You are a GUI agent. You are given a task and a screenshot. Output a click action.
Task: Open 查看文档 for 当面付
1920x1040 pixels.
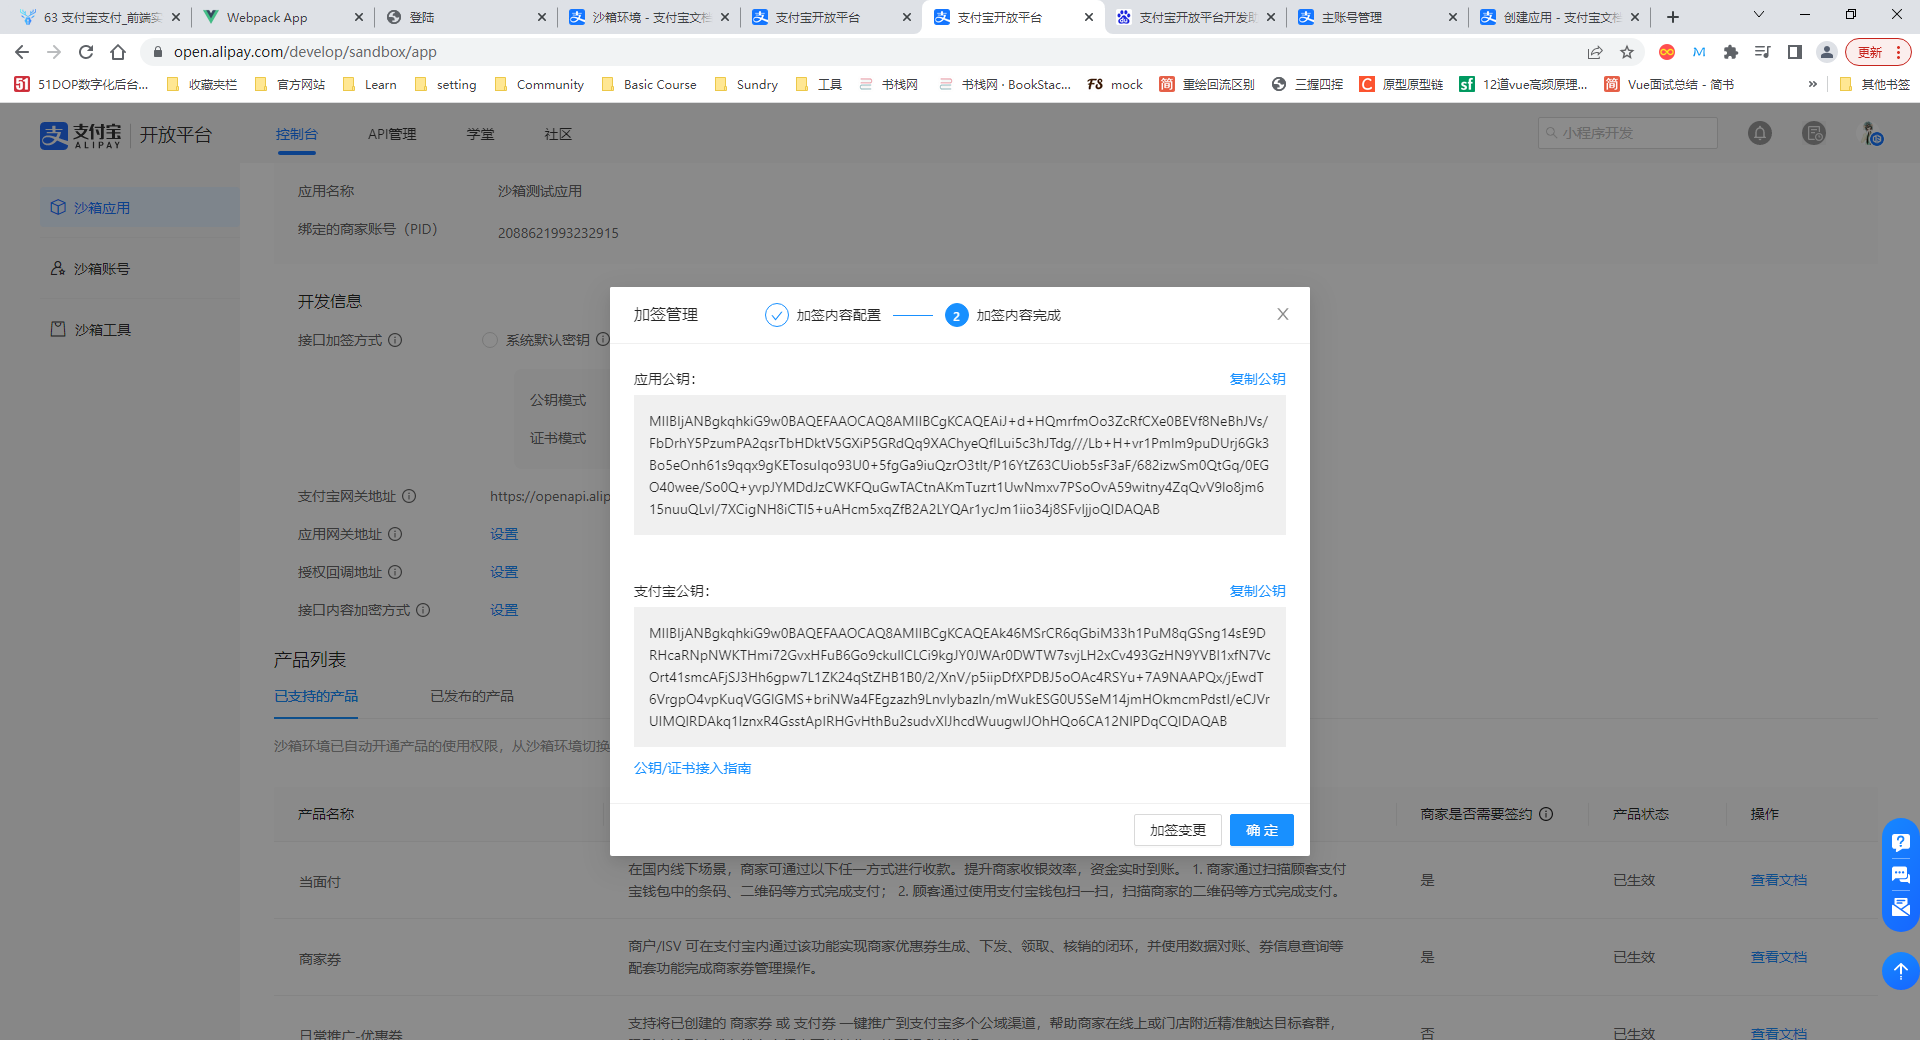tap(1779, 880)
